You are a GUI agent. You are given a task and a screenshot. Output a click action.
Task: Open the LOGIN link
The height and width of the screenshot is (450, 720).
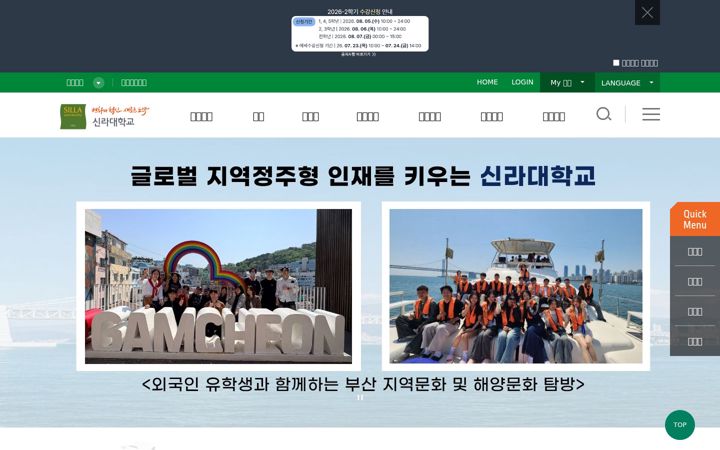click(523, 82)
